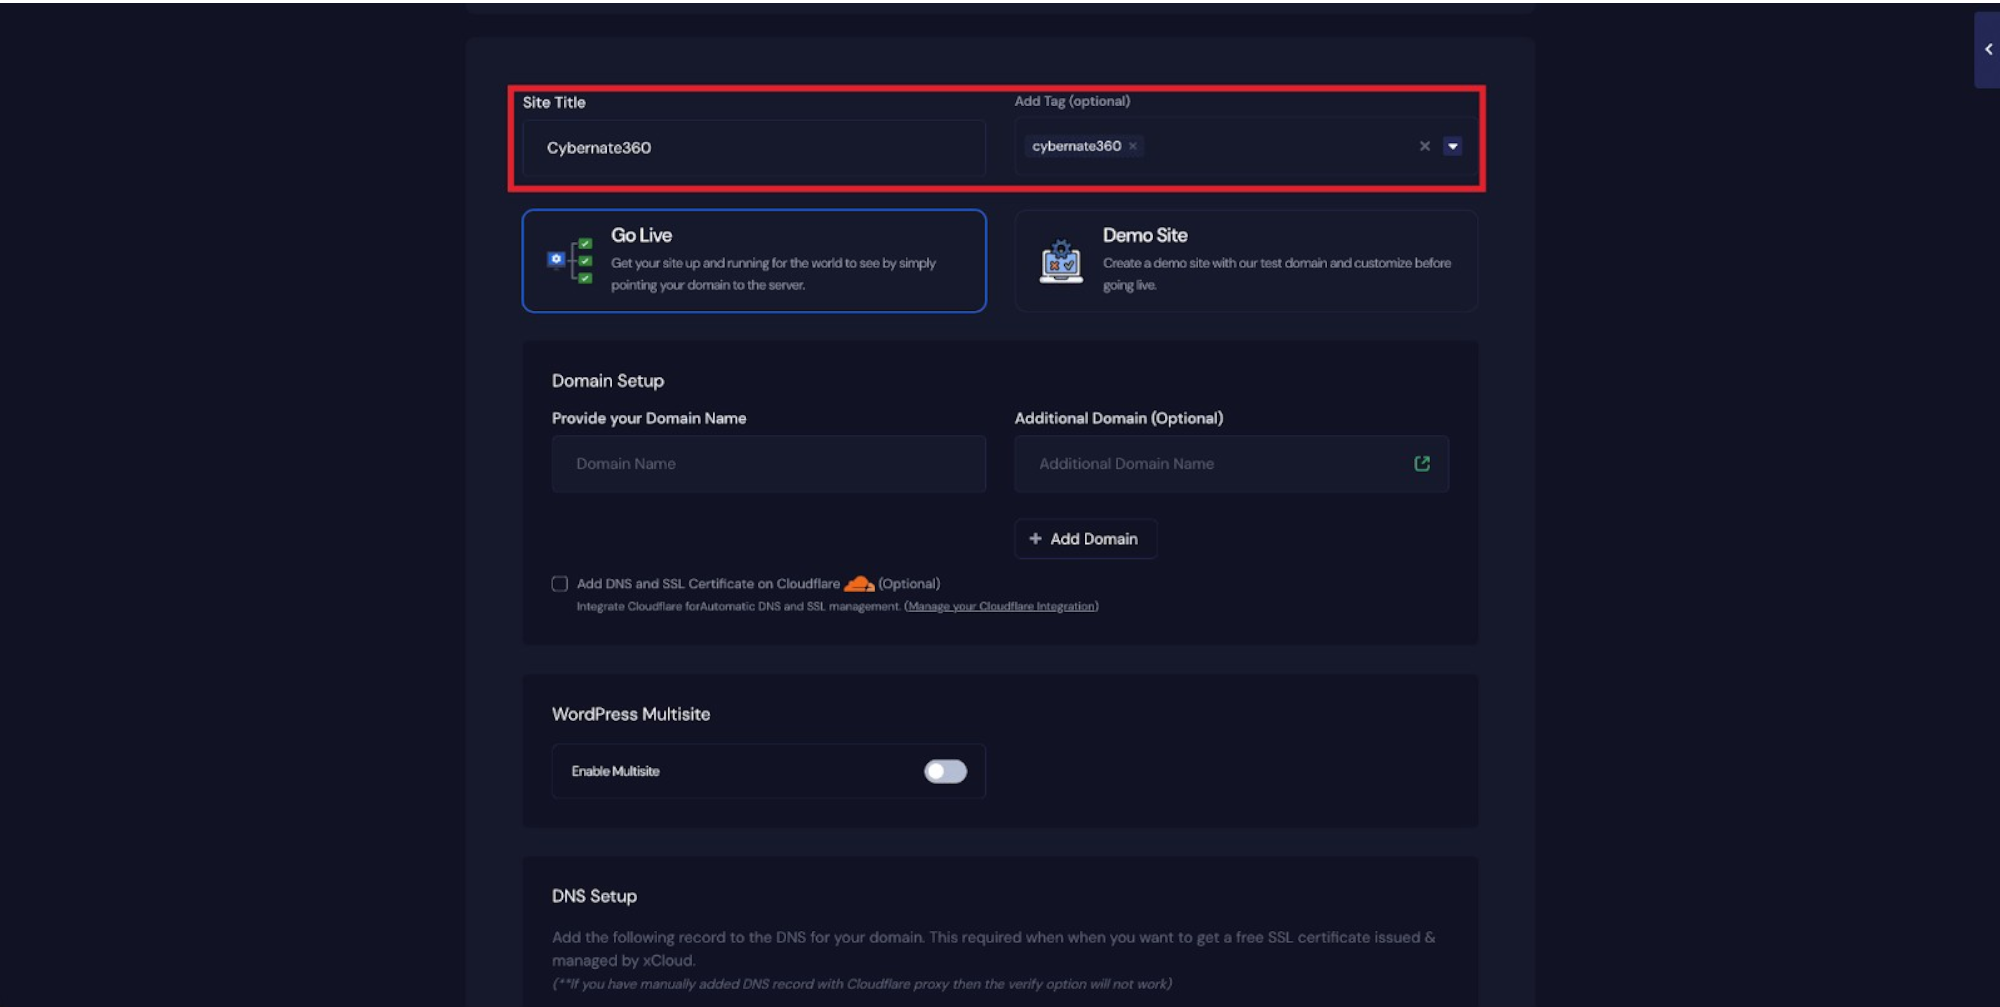Check Add DNS and SSL Certificate on Cloudflare
The height and width of the screenshot is (1007, 2000).
[559, 583]
